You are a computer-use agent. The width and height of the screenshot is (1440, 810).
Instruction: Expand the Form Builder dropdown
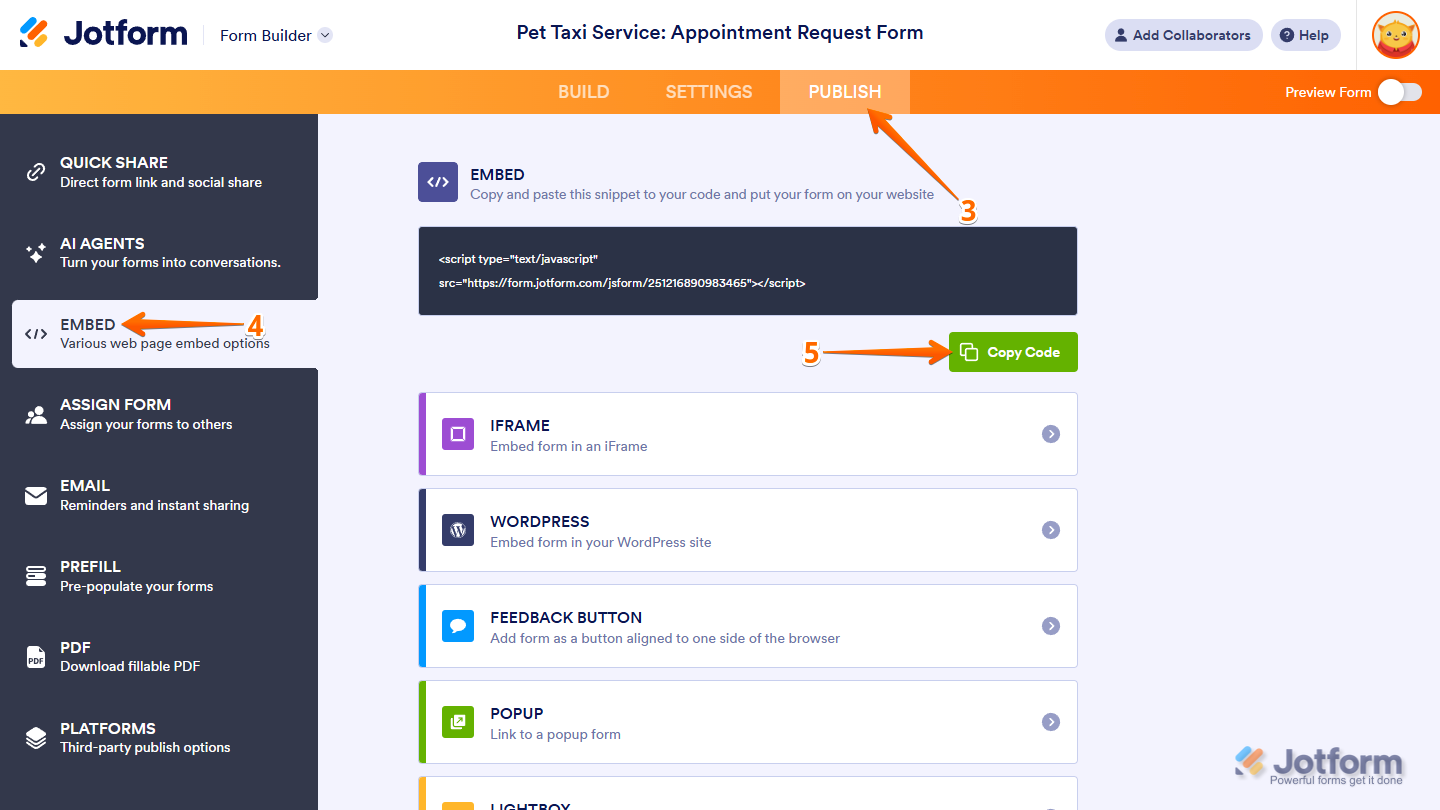[325, 35]
